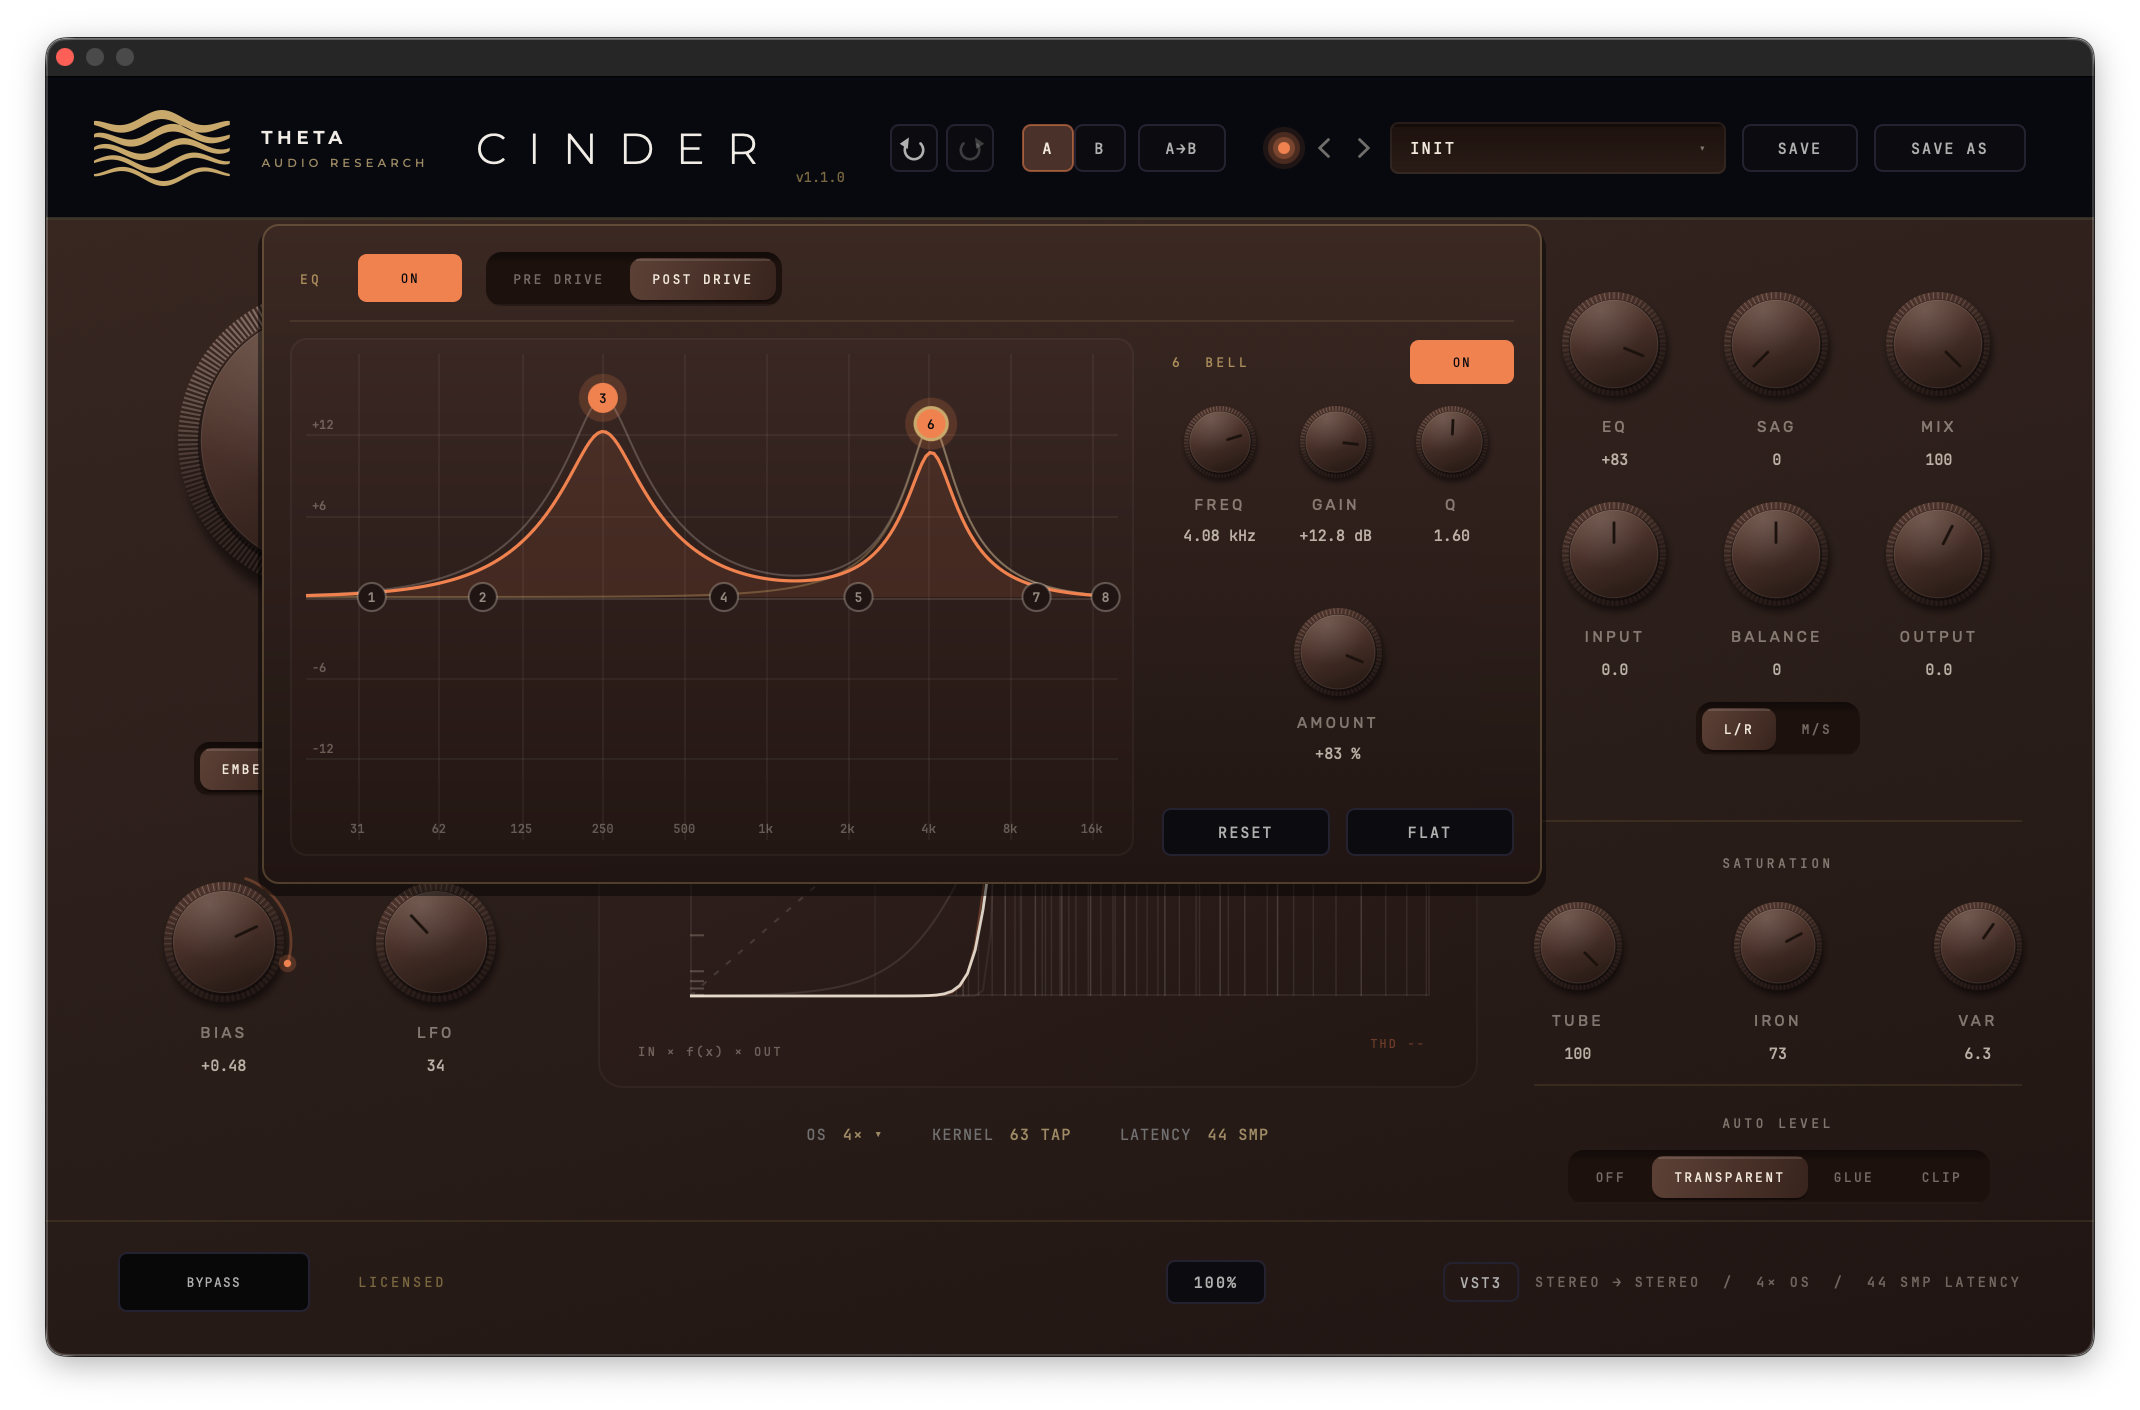
Task: Click the Save button
Action: 1799,149
